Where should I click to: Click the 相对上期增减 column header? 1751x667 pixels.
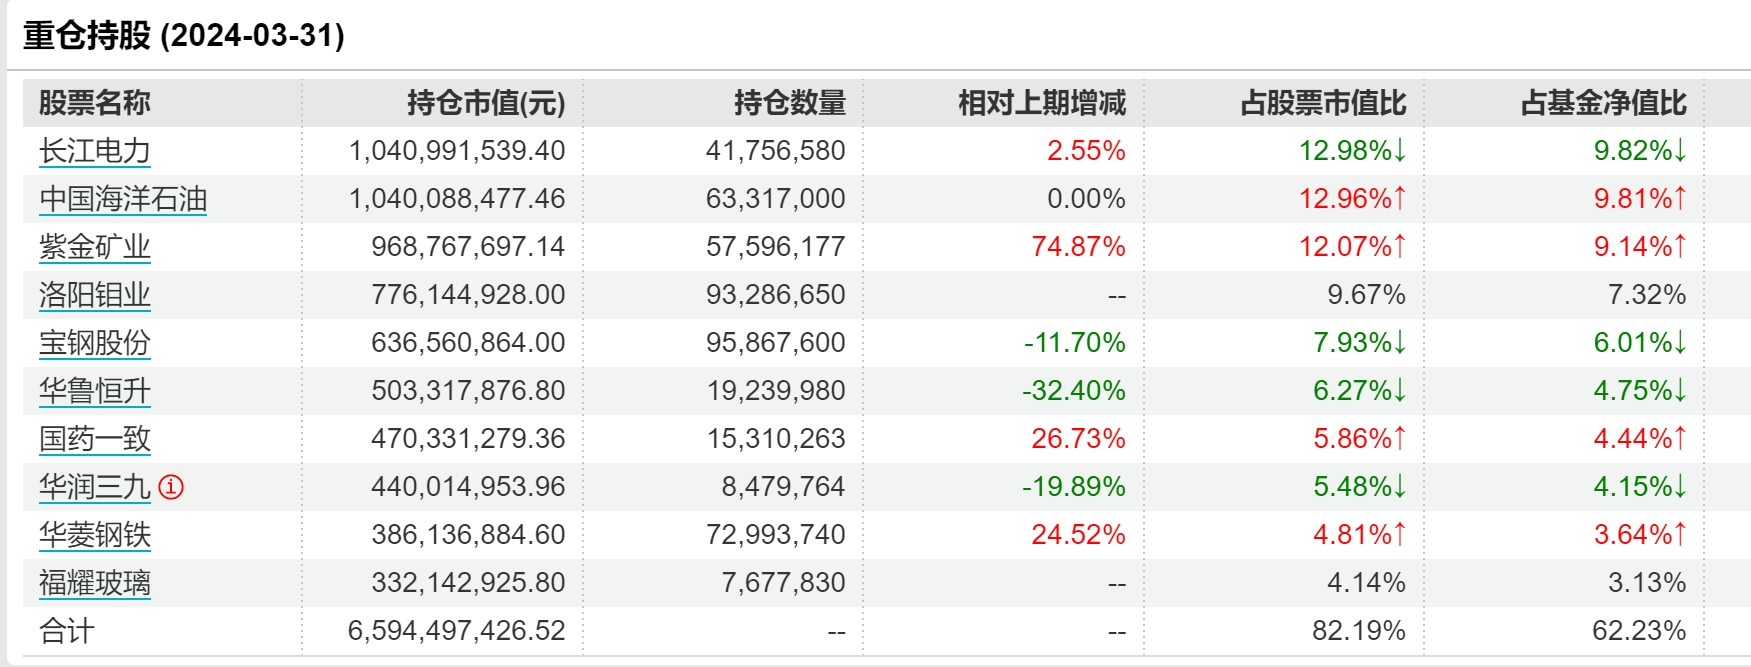[1041, 103]
